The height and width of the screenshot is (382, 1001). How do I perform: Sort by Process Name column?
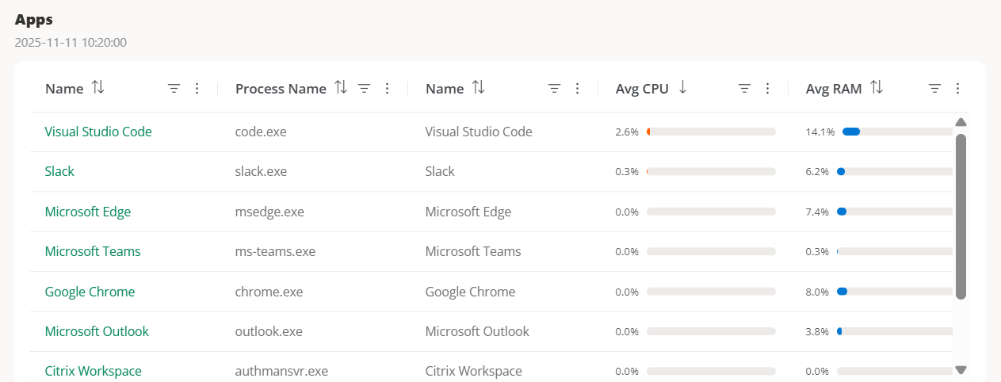pos(341,88)
